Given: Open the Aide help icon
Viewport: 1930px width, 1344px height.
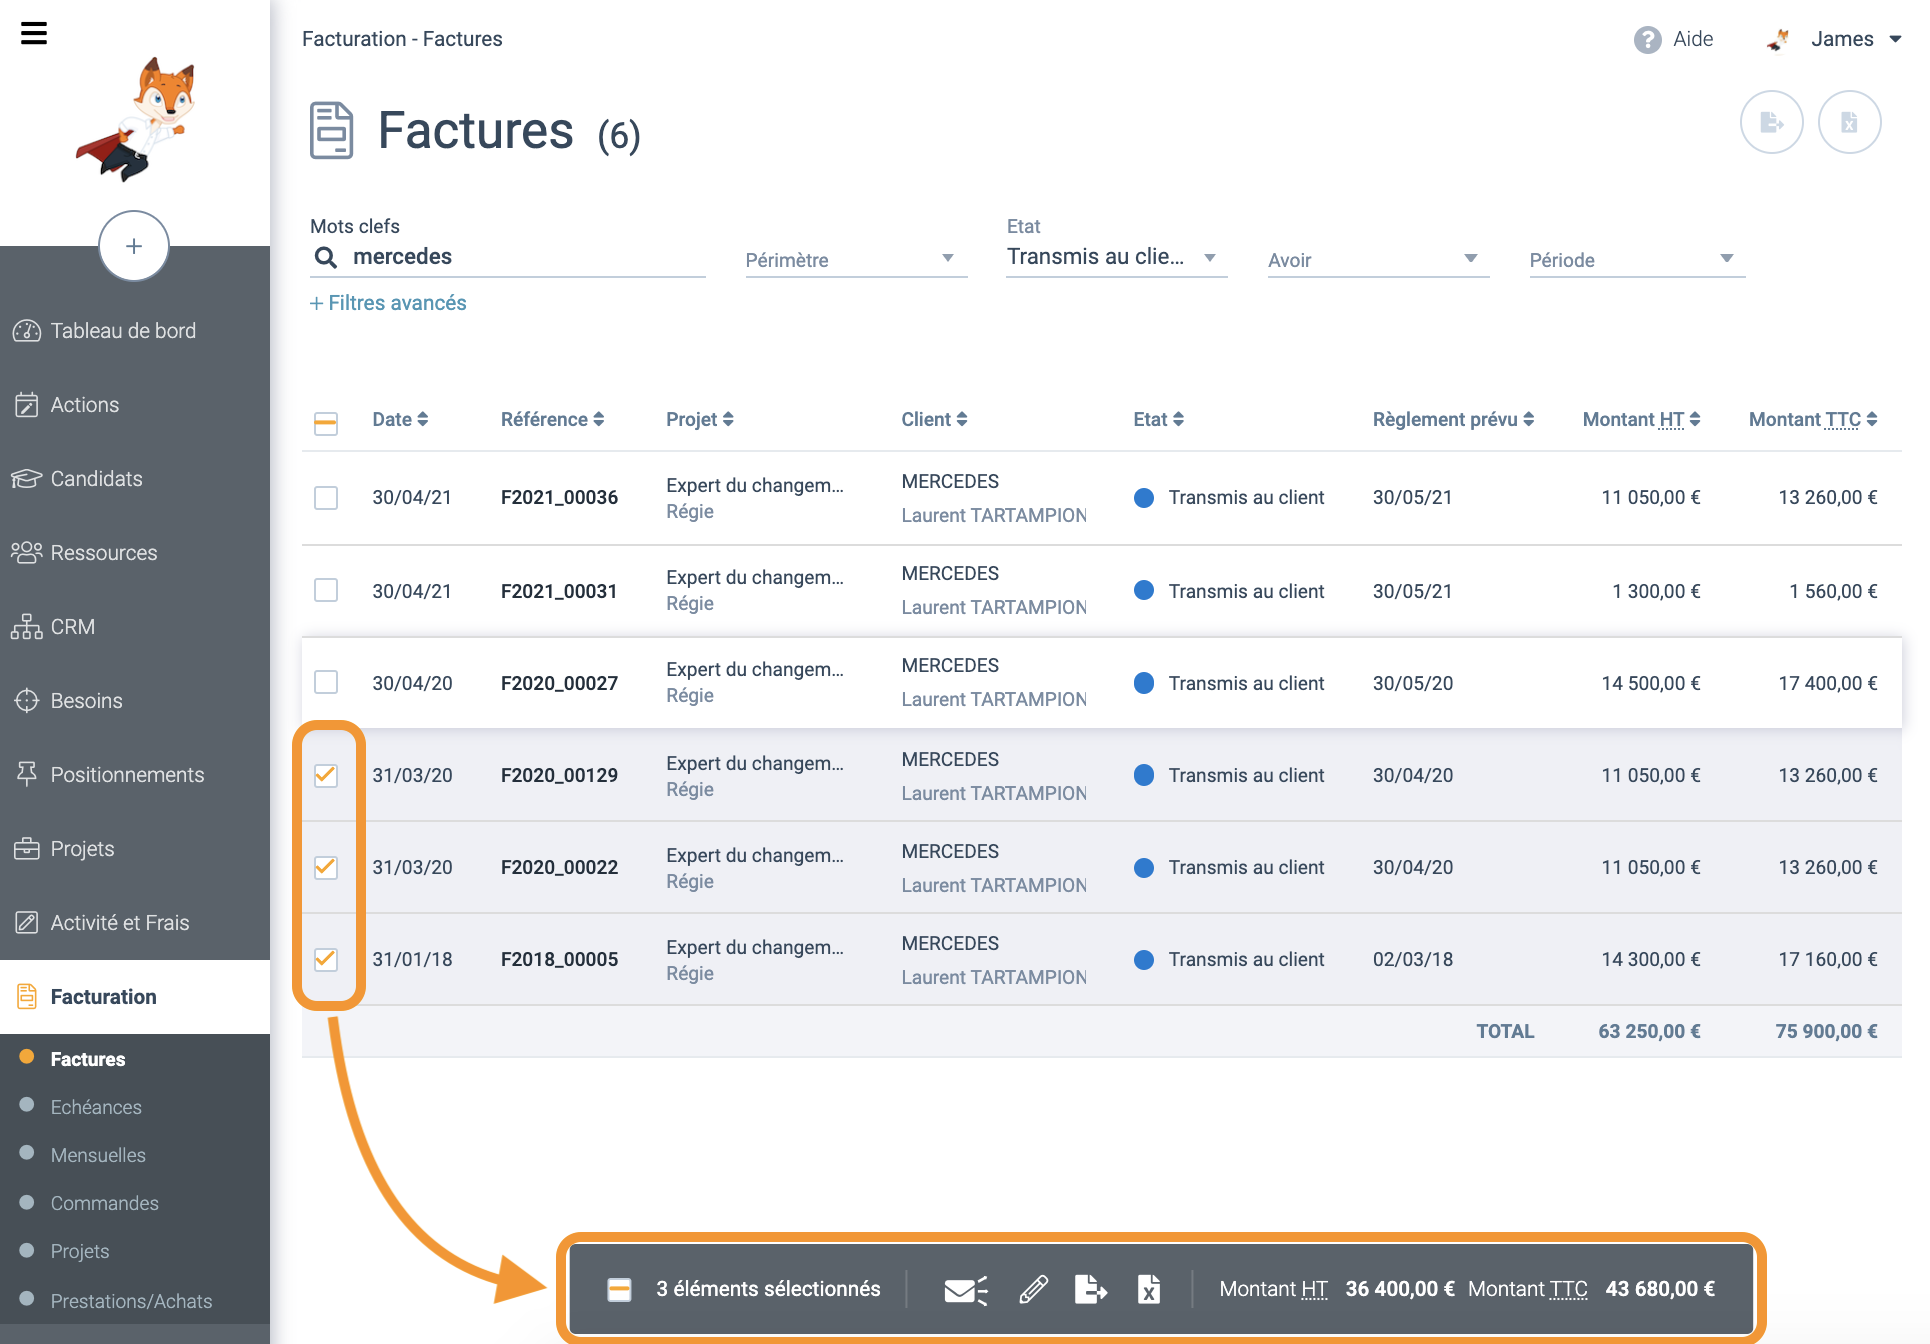Looking at the screenshot, I should (x=1647, y=40).
